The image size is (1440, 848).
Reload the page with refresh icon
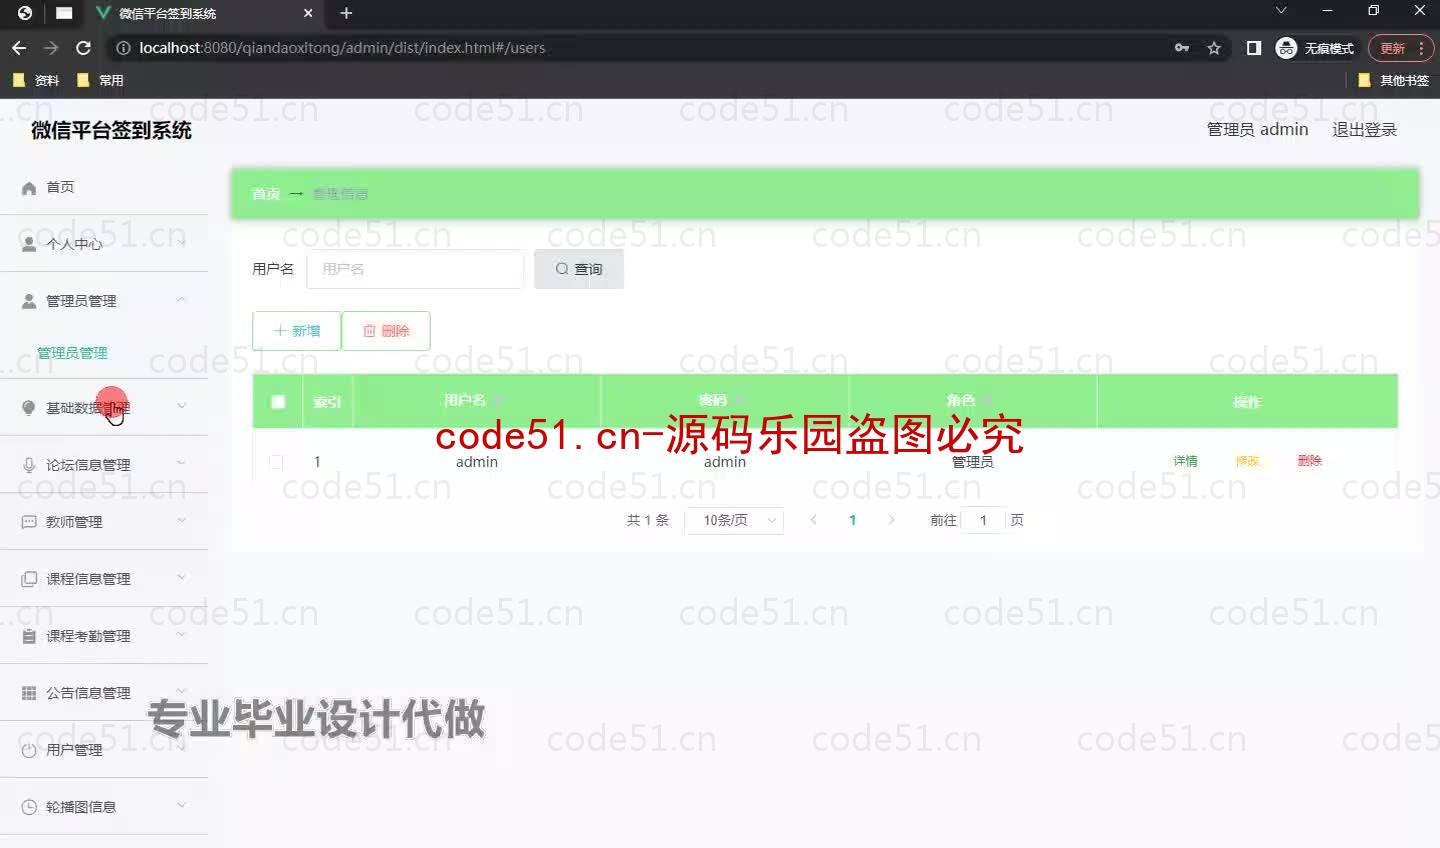click(x=84, y=48)
